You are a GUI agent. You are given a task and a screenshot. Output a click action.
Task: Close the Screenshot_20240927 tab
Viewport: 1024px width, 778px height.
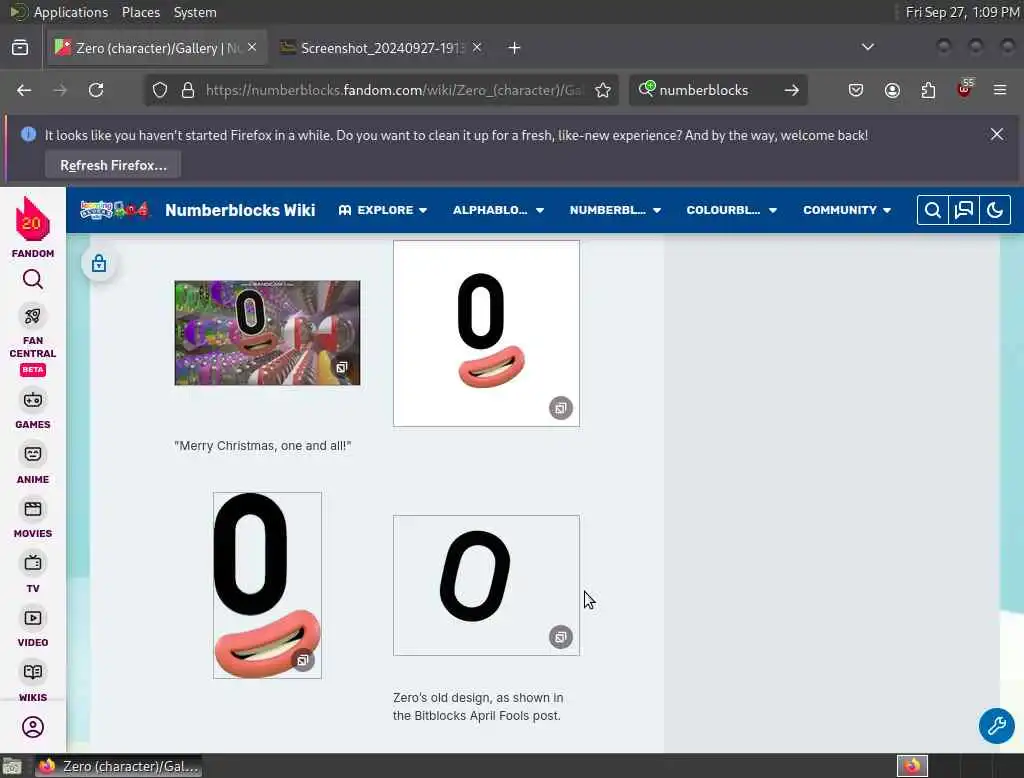(477, 48)
